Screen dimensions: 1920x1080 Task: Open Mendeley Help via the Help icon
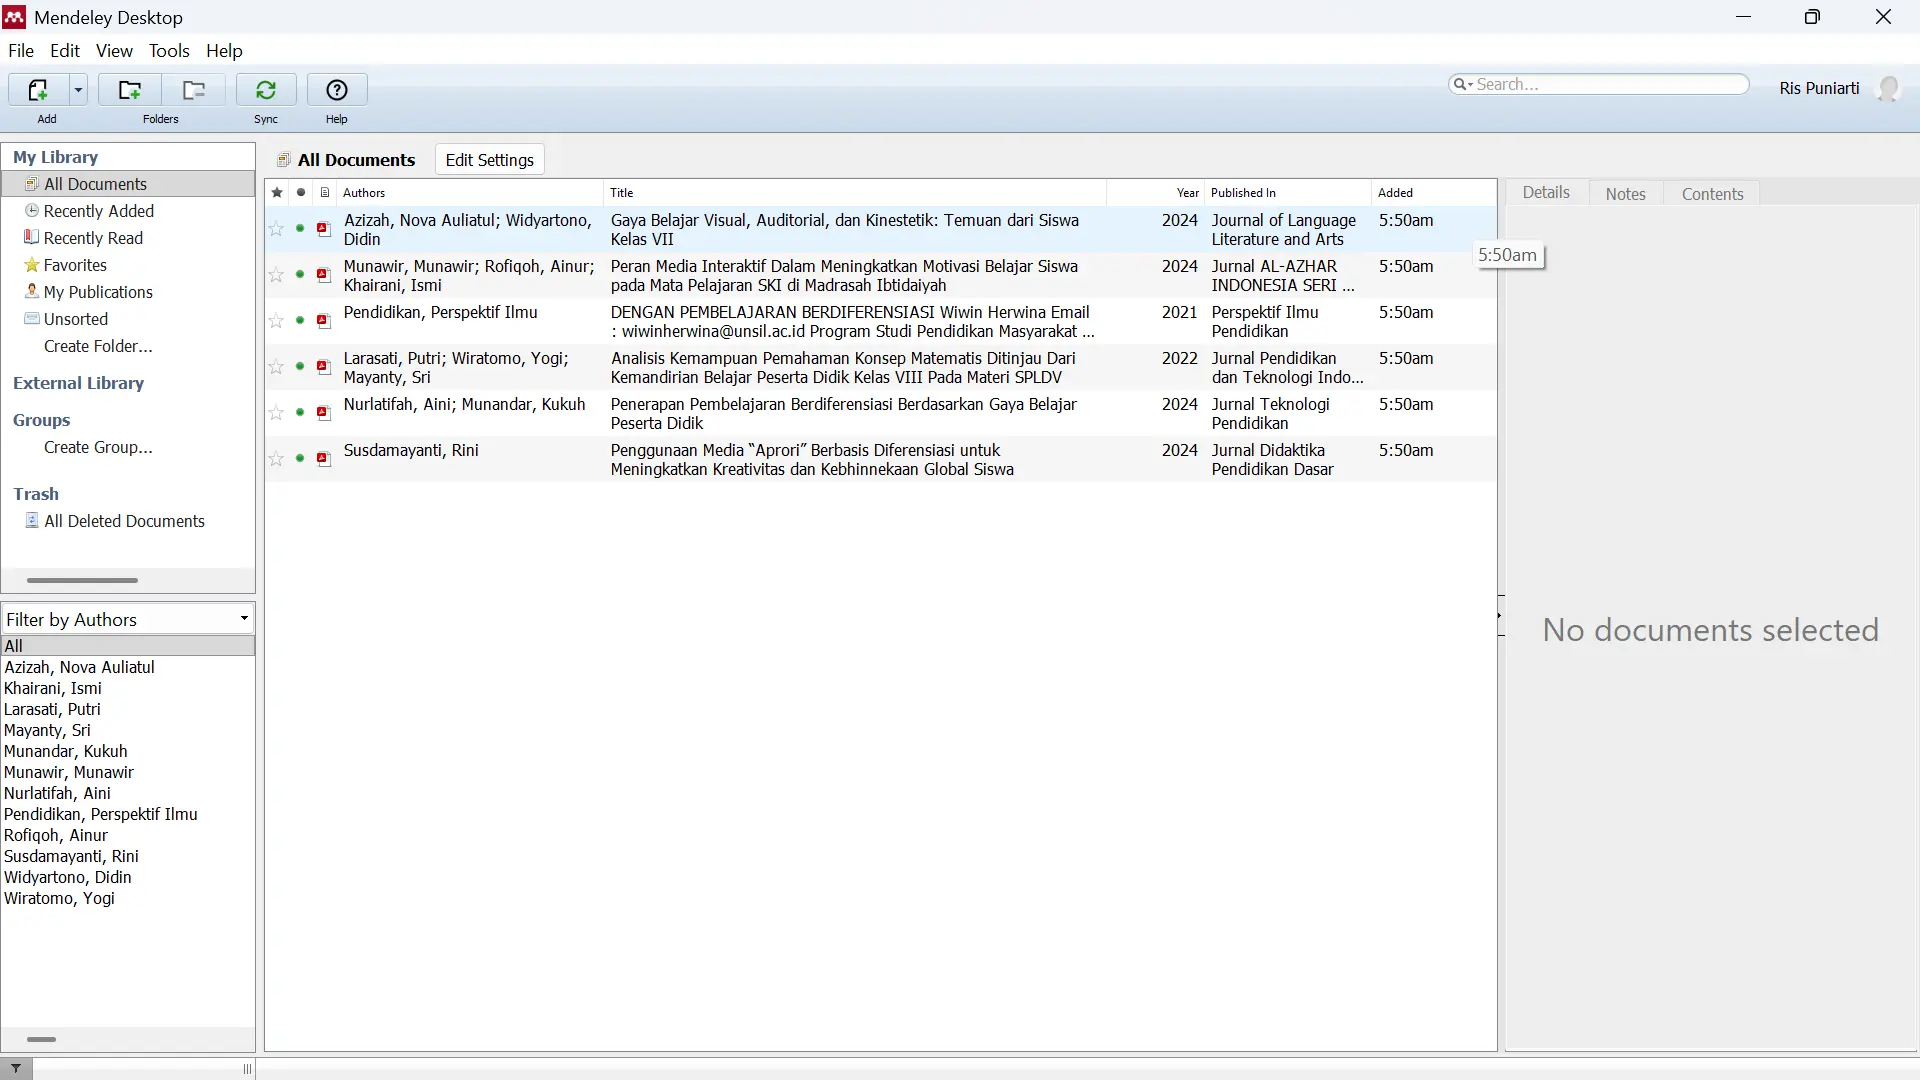(x=337, y=90)
